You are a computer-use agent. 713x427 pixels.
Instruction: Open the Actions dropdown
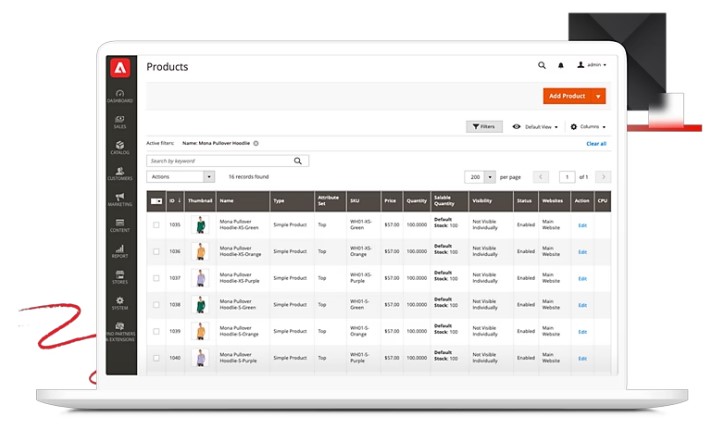181,177
